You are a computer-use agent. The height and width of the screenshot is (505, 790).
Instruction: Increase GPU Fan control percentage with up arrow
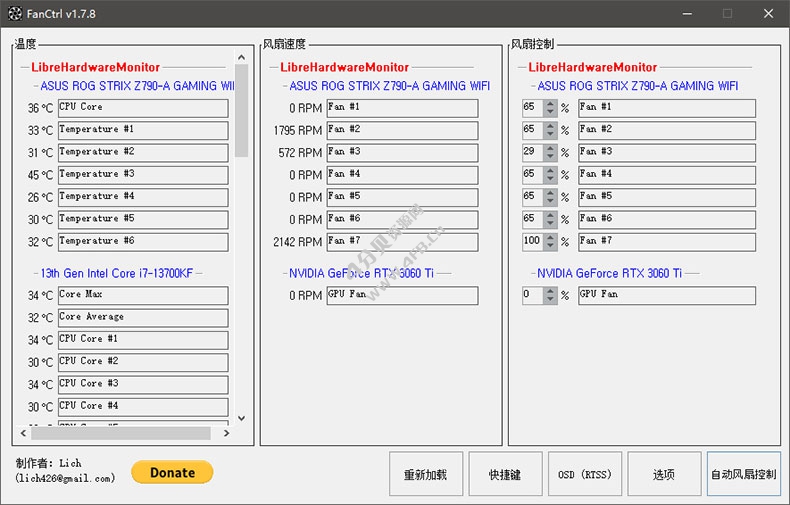(550, 291)
